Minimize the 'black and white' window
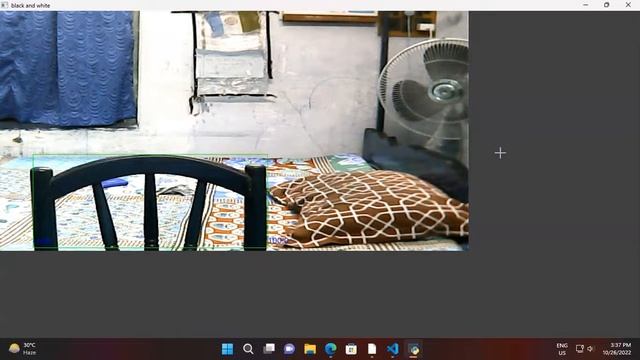Screen dimensions: 640x360 pos(586,5)
